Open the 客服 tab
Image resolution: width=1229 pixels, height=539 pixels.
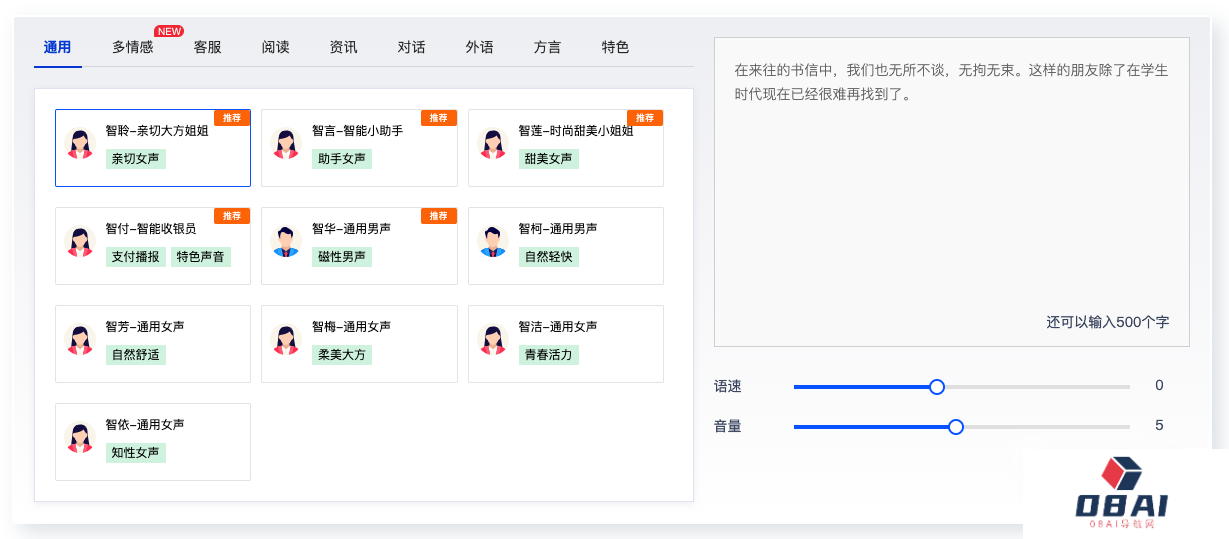click(208, 47)
